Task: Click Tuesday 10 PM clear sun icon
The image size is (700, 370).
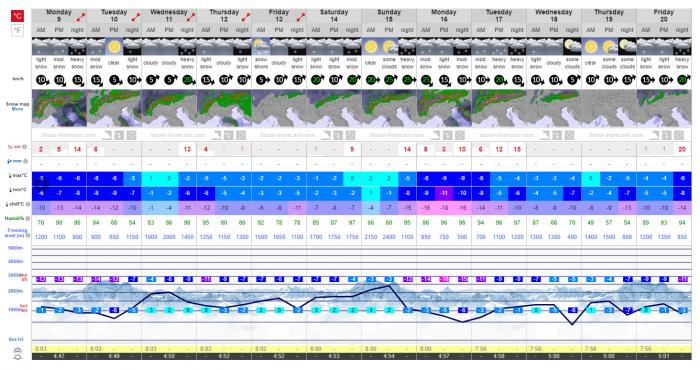Action: pos(114,47)
